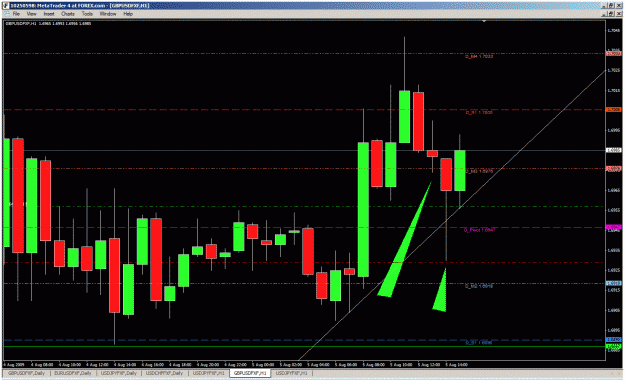Image resolution: width=625 pixels, height=380 pixels.
Task: Click the chart document icon beside File menu
Action: point(7,14)
